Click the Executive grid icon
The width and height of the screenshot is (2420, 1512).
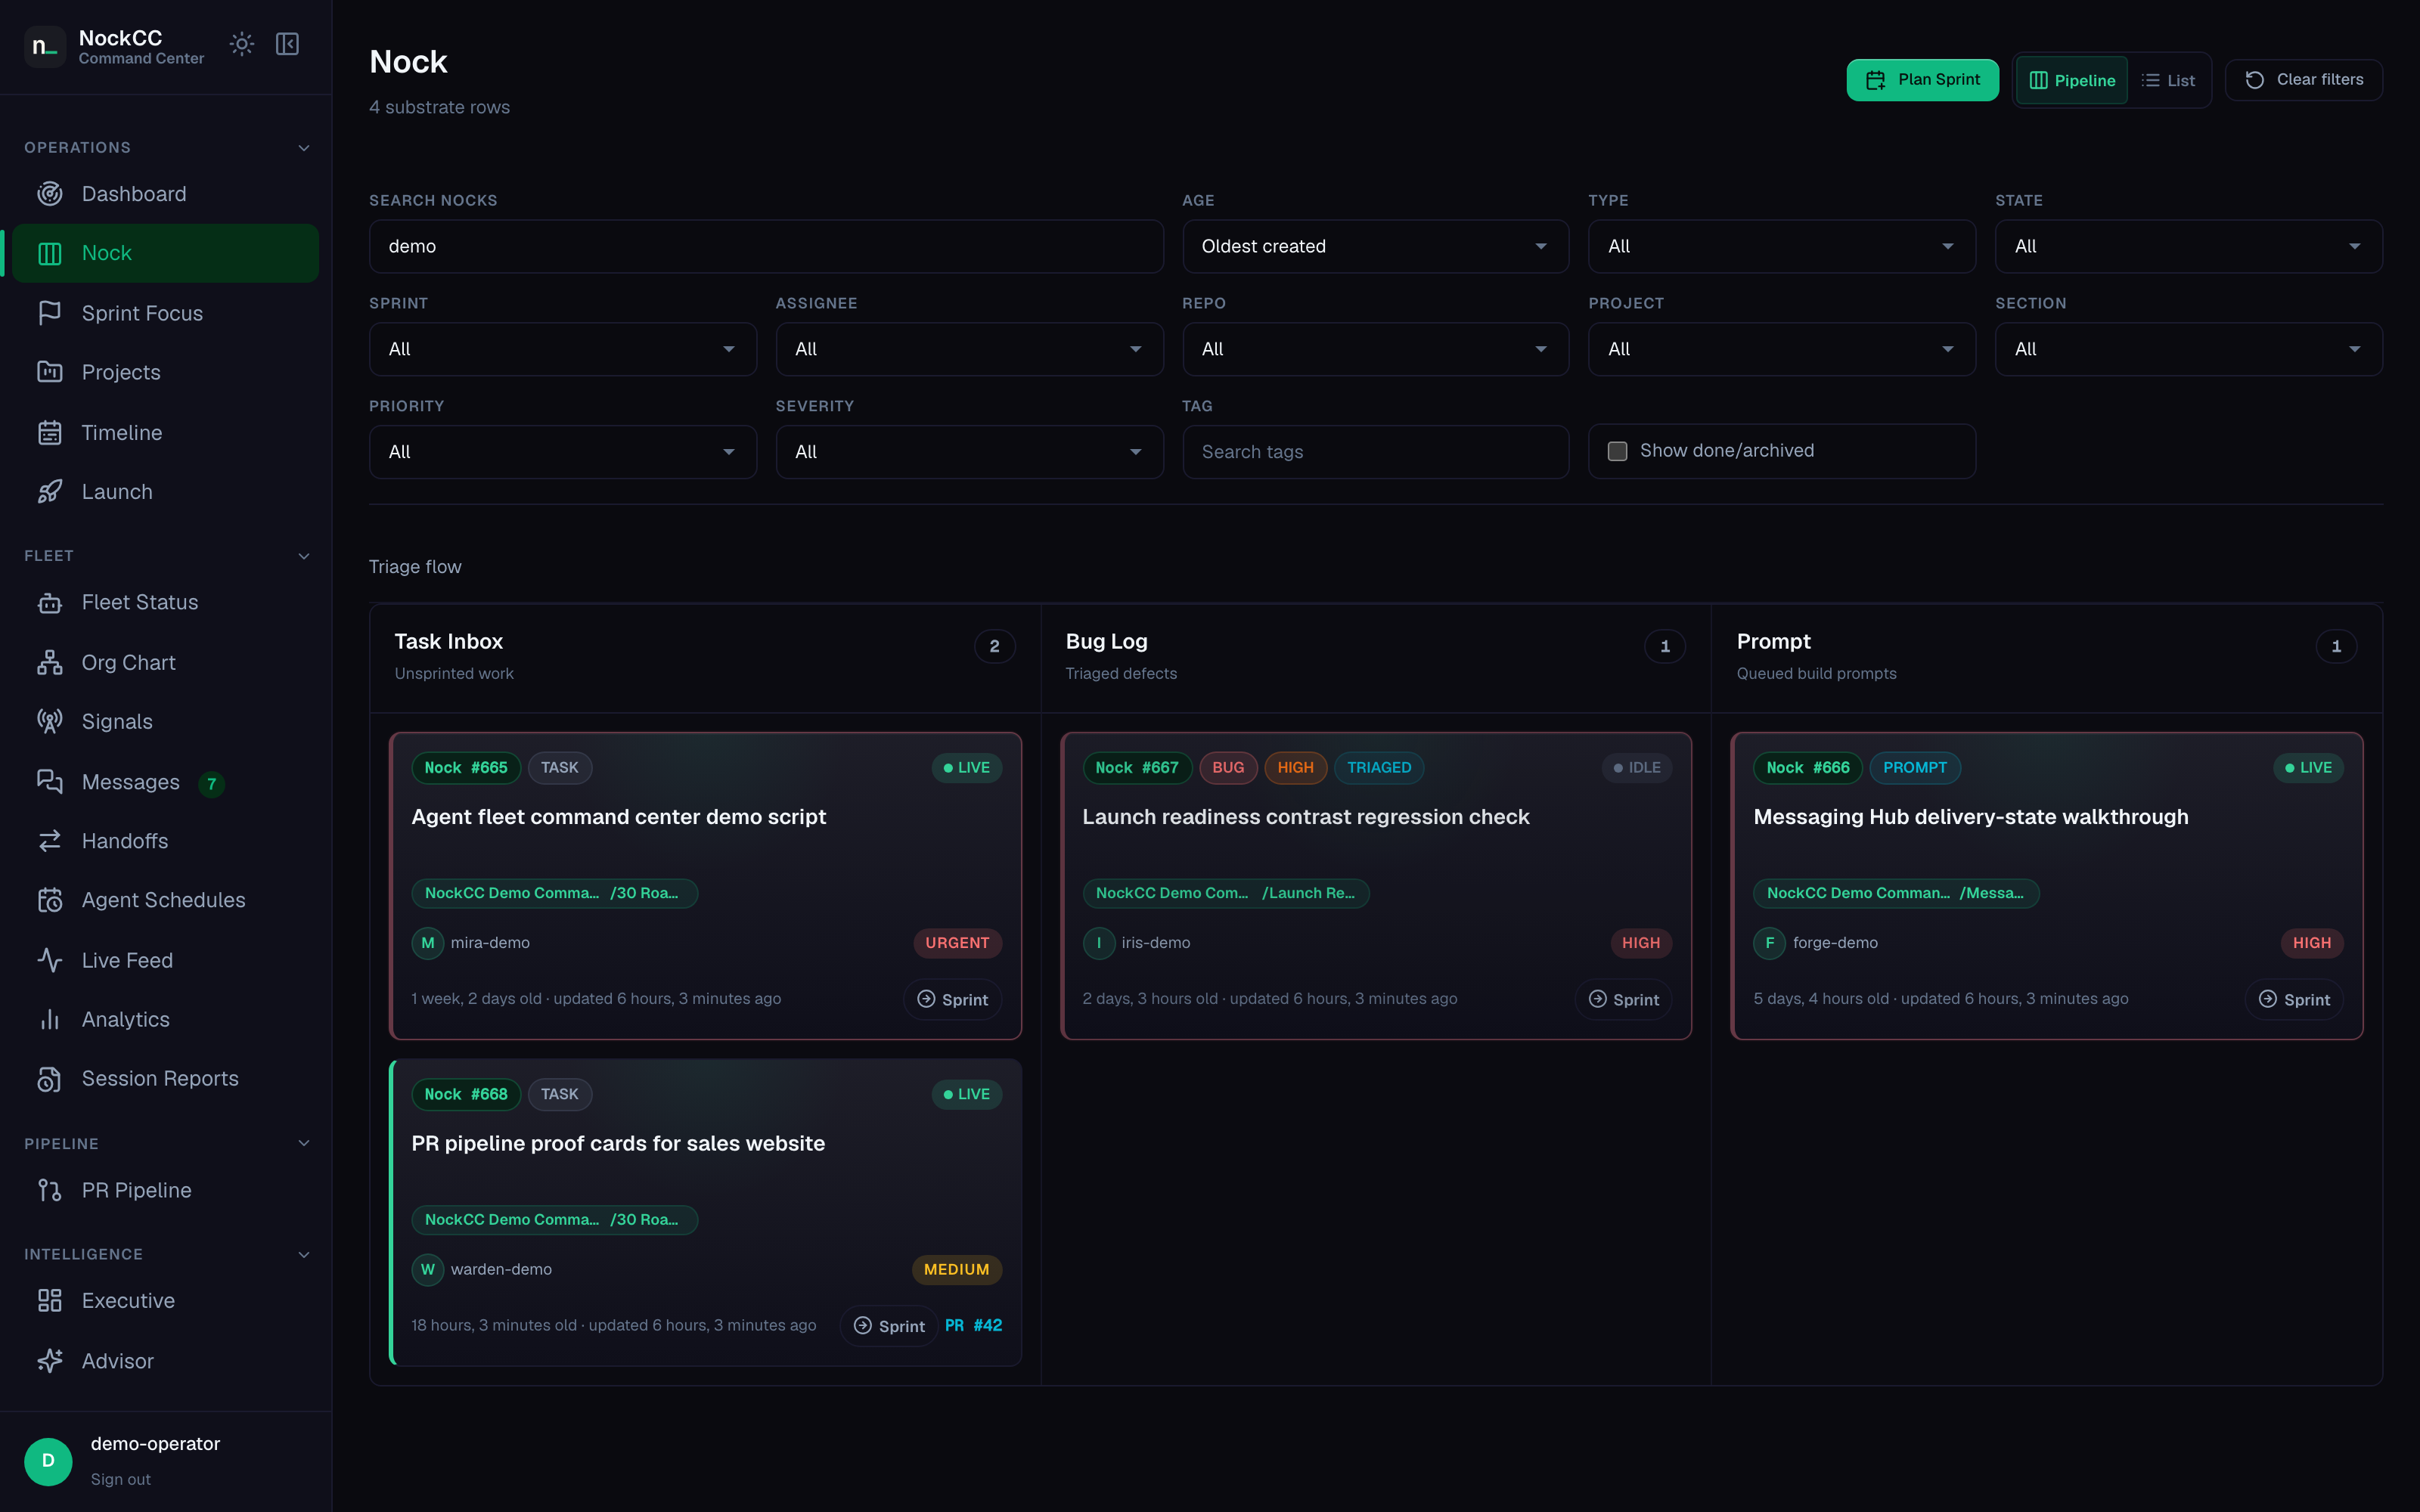[50, 1300]
